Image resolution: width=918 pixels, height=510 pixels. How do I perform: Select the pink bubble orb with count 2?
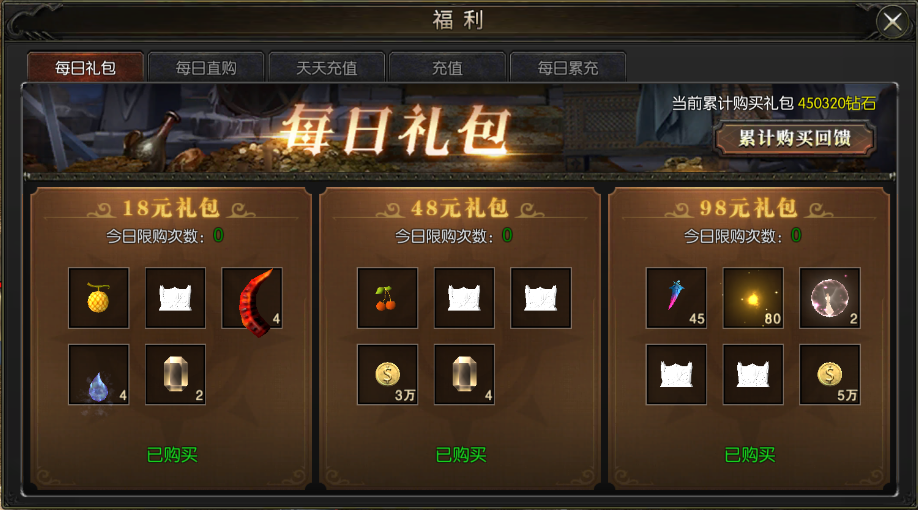pos(830,298)
